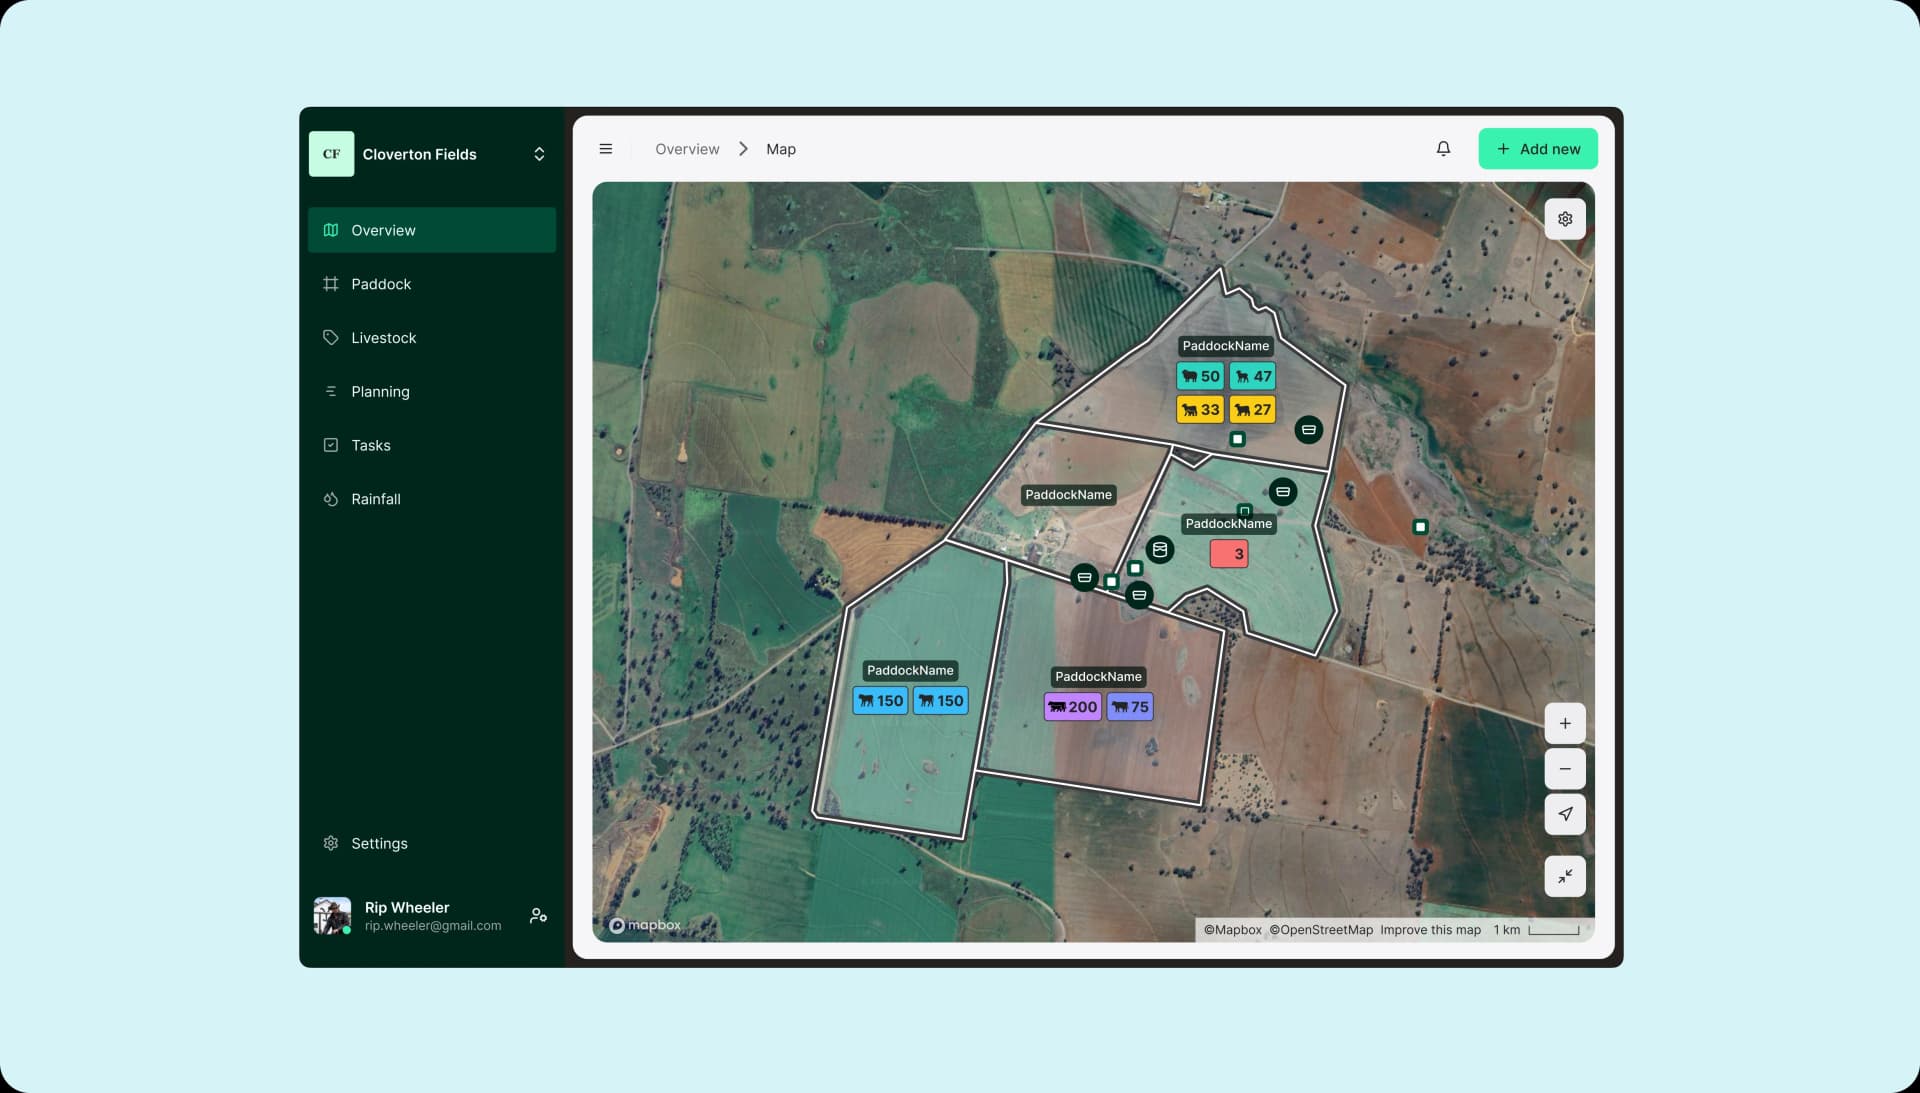Open the Mapbox logo link

coord(645,926)
